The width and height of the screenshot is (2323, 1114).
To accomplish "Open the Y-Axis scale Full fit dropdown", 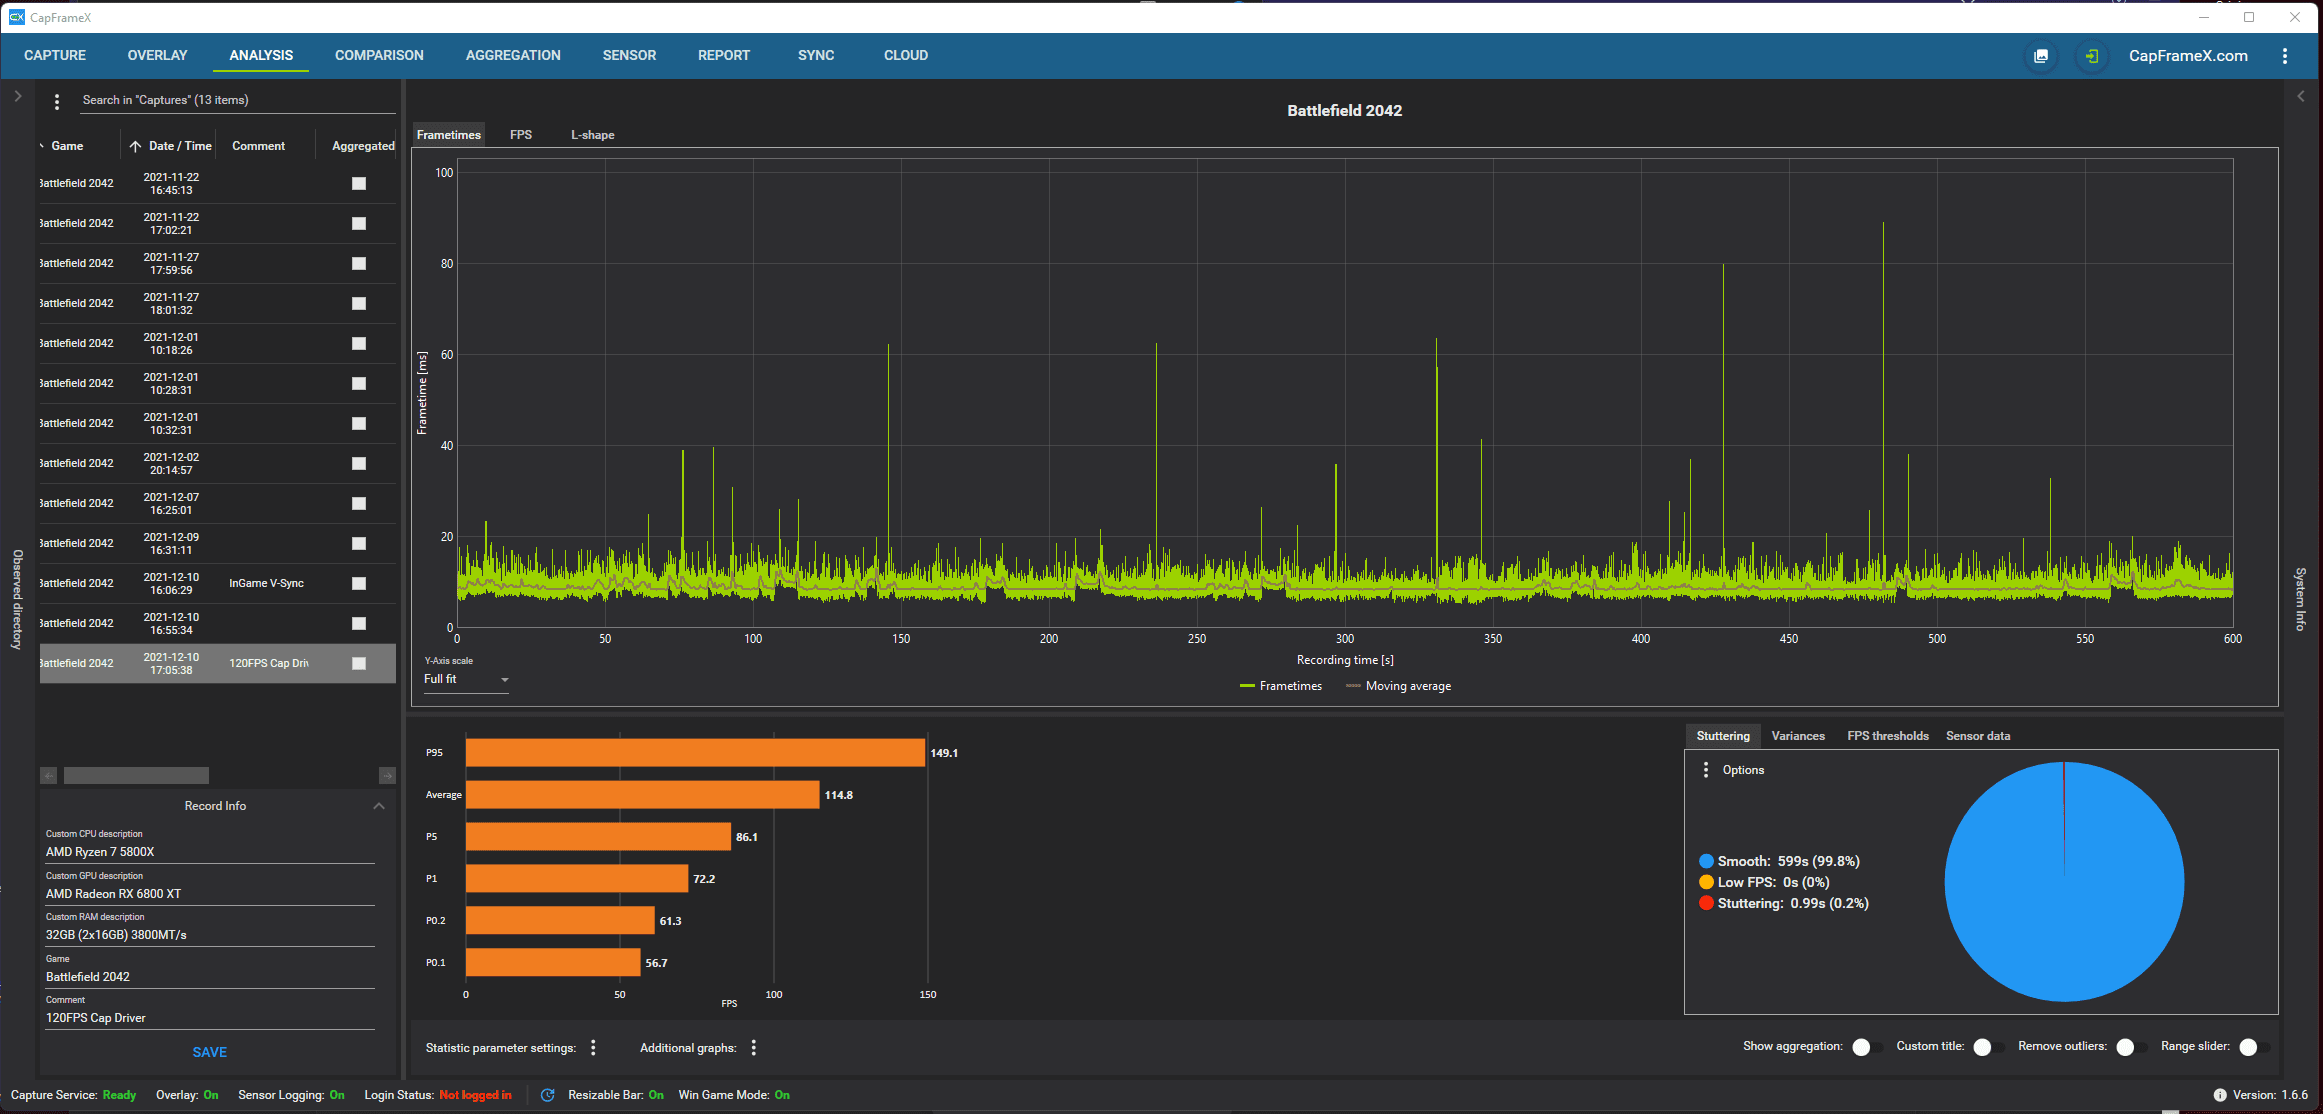I will 466,679.
